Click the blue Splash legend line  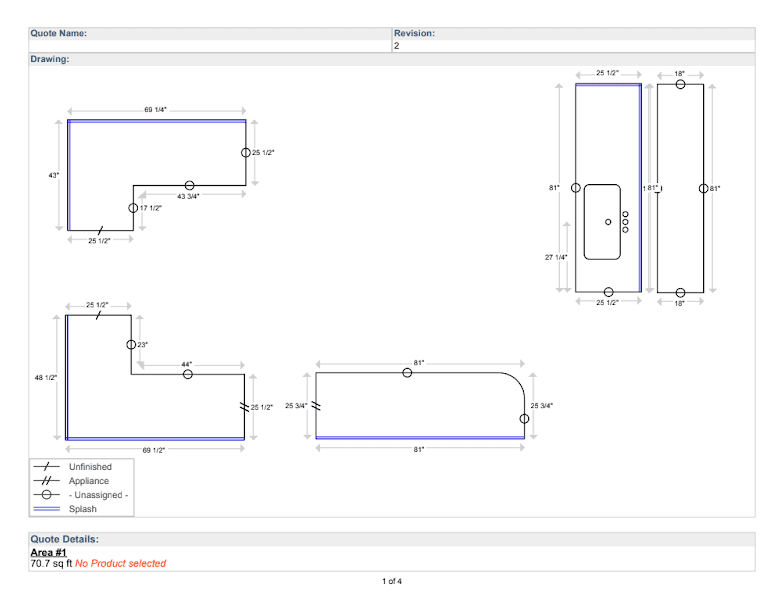(x=48, y=509)
